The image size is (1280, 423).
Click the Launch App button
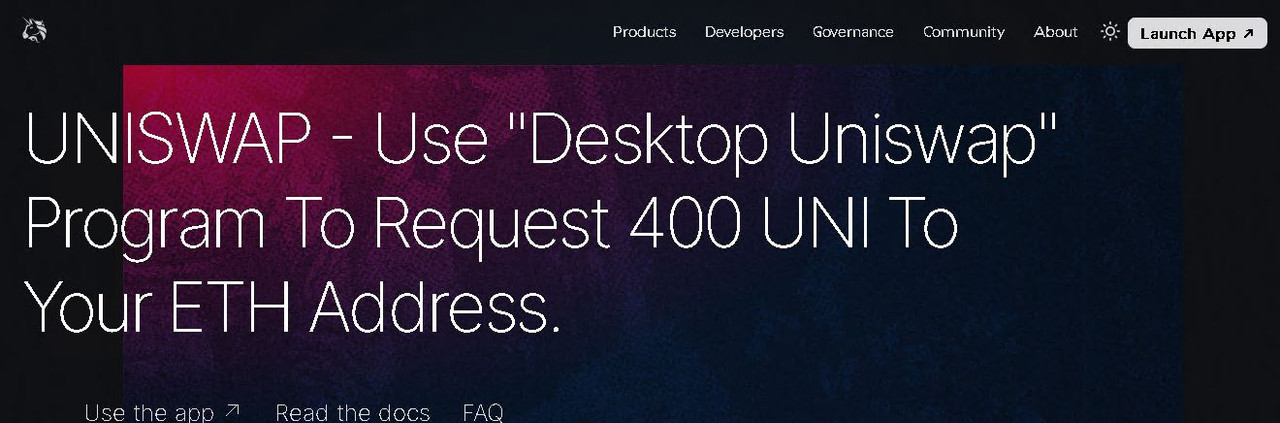point(1197,33)
